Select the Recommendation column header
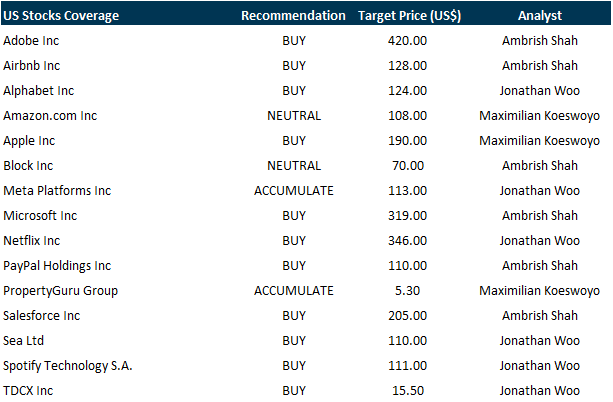The image size is (613, 402). click(294, 16)
